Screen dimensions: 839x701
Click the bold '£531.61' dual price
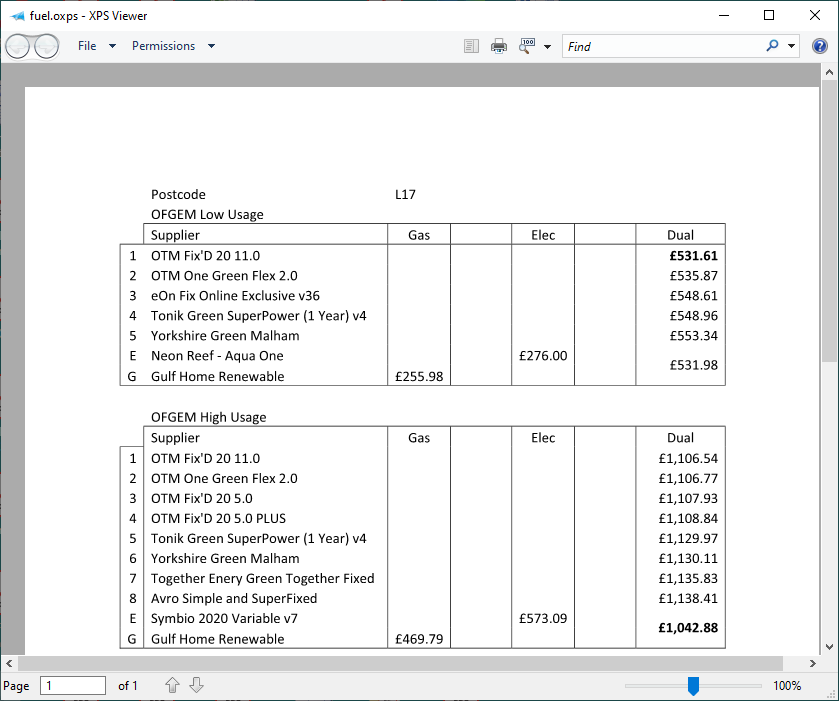tap(693, 256)
